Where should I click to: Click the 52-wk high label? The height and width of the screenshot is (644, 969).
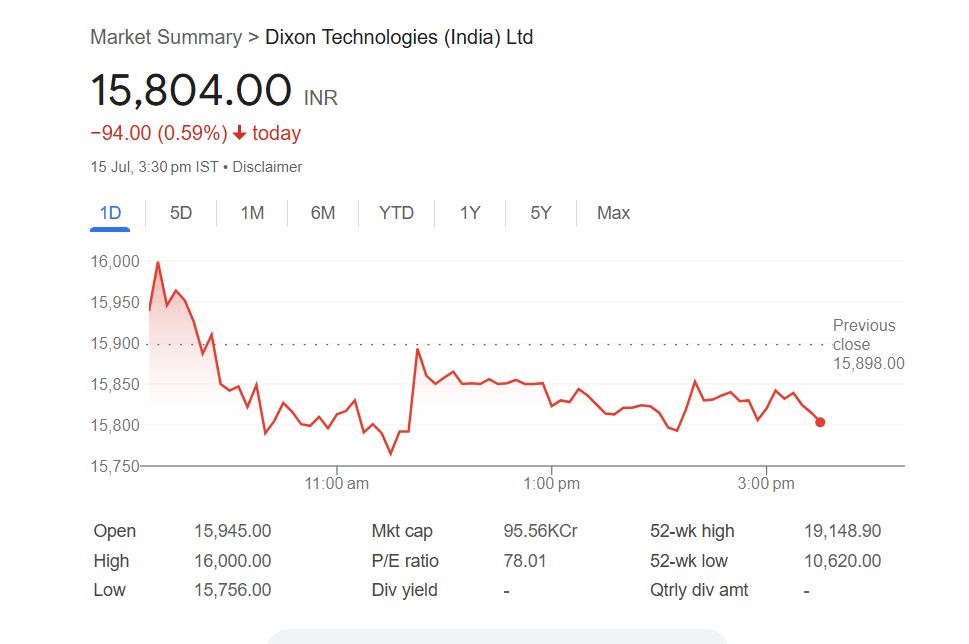pos(692,531)
